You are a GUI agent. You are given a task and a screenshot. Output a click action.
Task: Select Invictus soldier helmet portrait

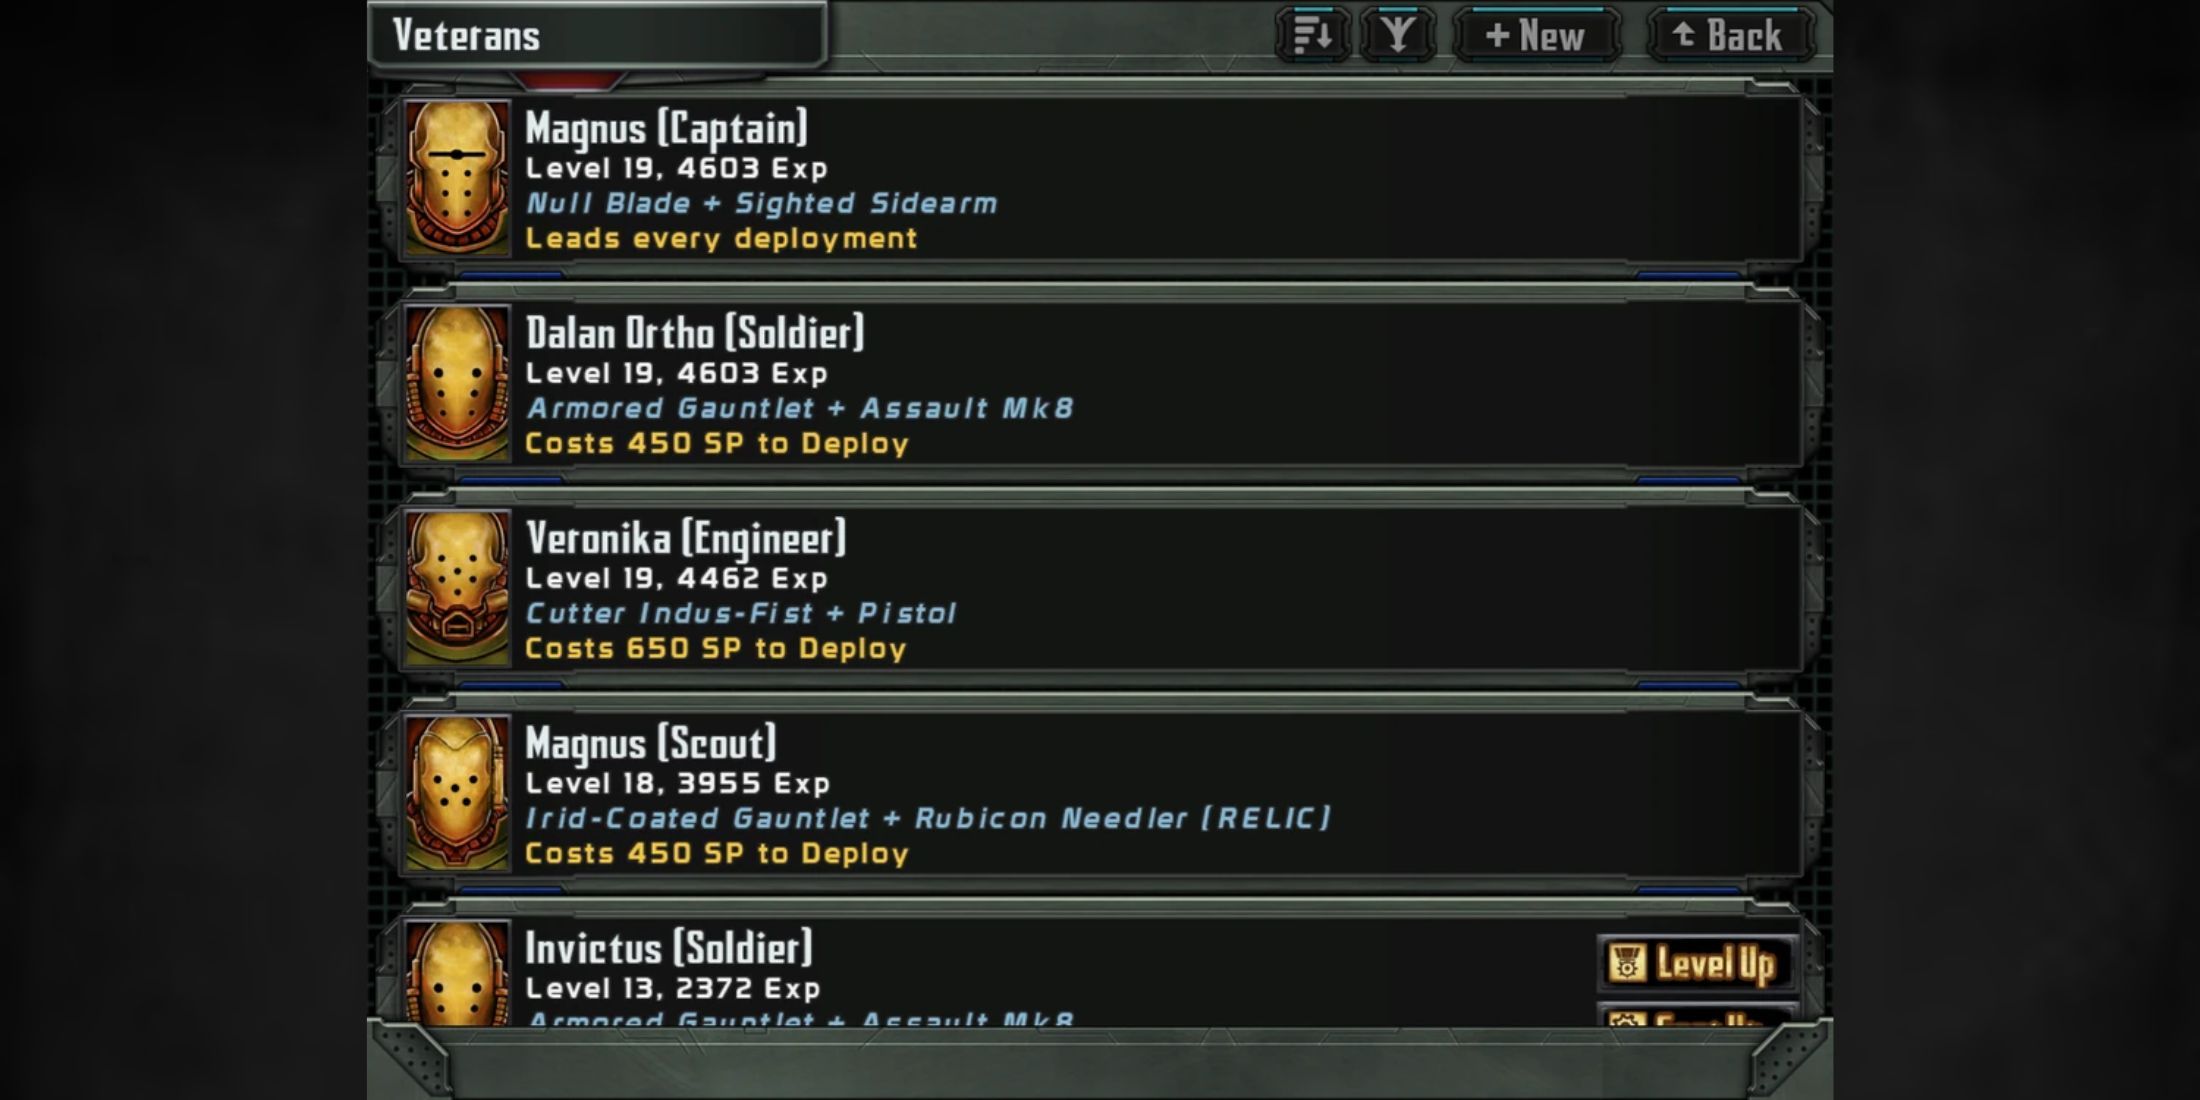click(457, 973)
